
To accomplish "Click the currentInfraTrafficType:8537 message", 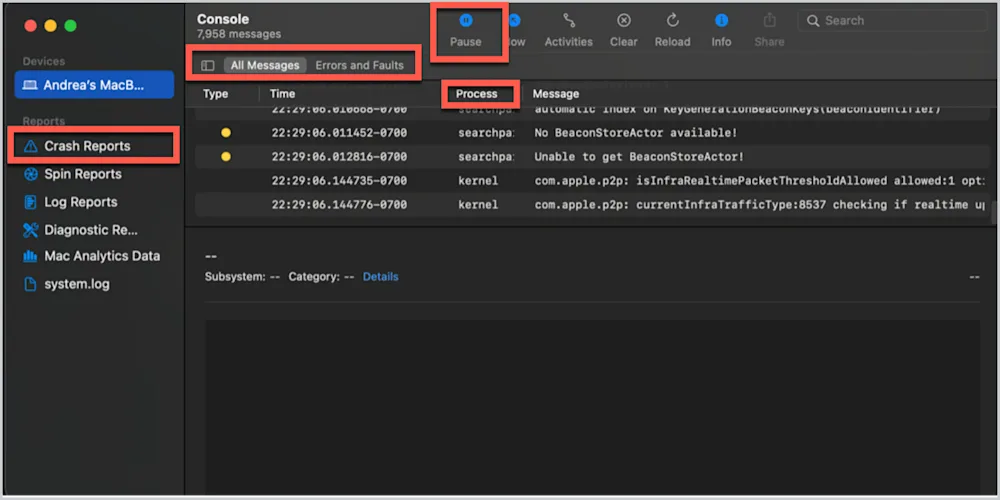I will [760, 205].
